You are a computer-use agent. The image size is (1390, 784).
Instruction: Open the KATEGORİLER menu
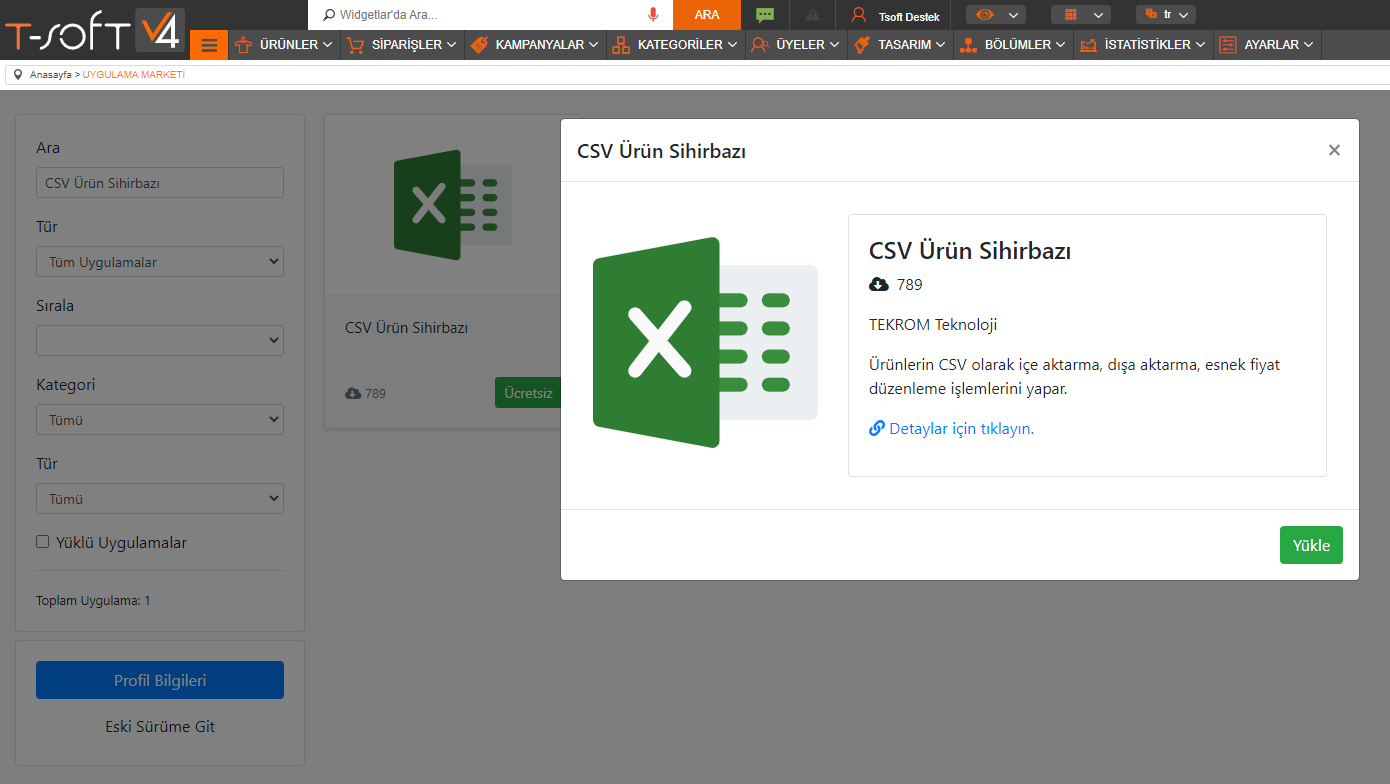675,45
